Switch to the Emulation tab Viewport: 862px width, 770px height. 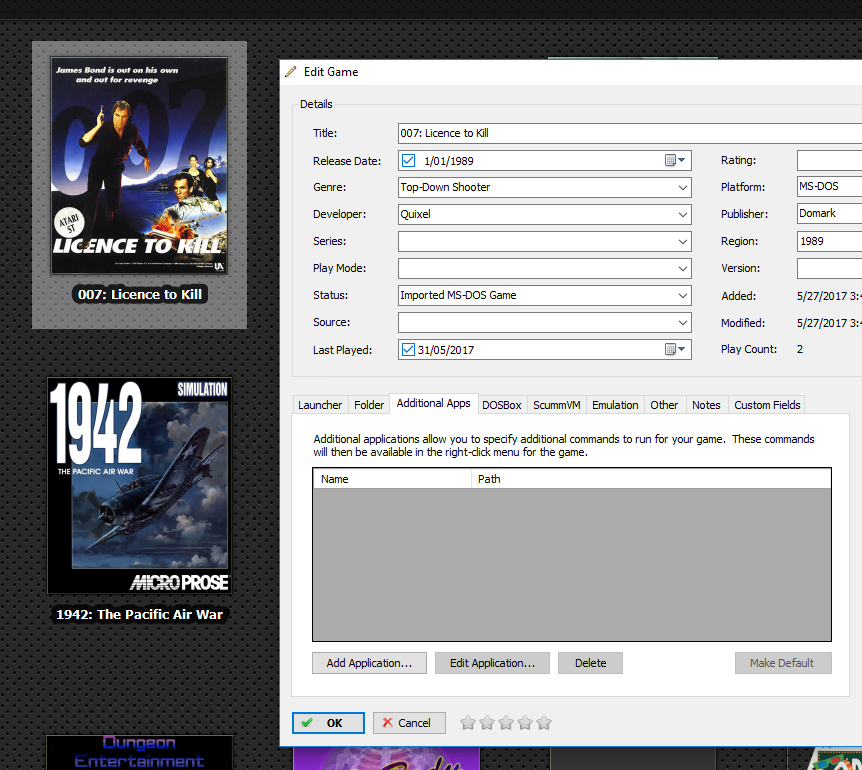[615, 405]
